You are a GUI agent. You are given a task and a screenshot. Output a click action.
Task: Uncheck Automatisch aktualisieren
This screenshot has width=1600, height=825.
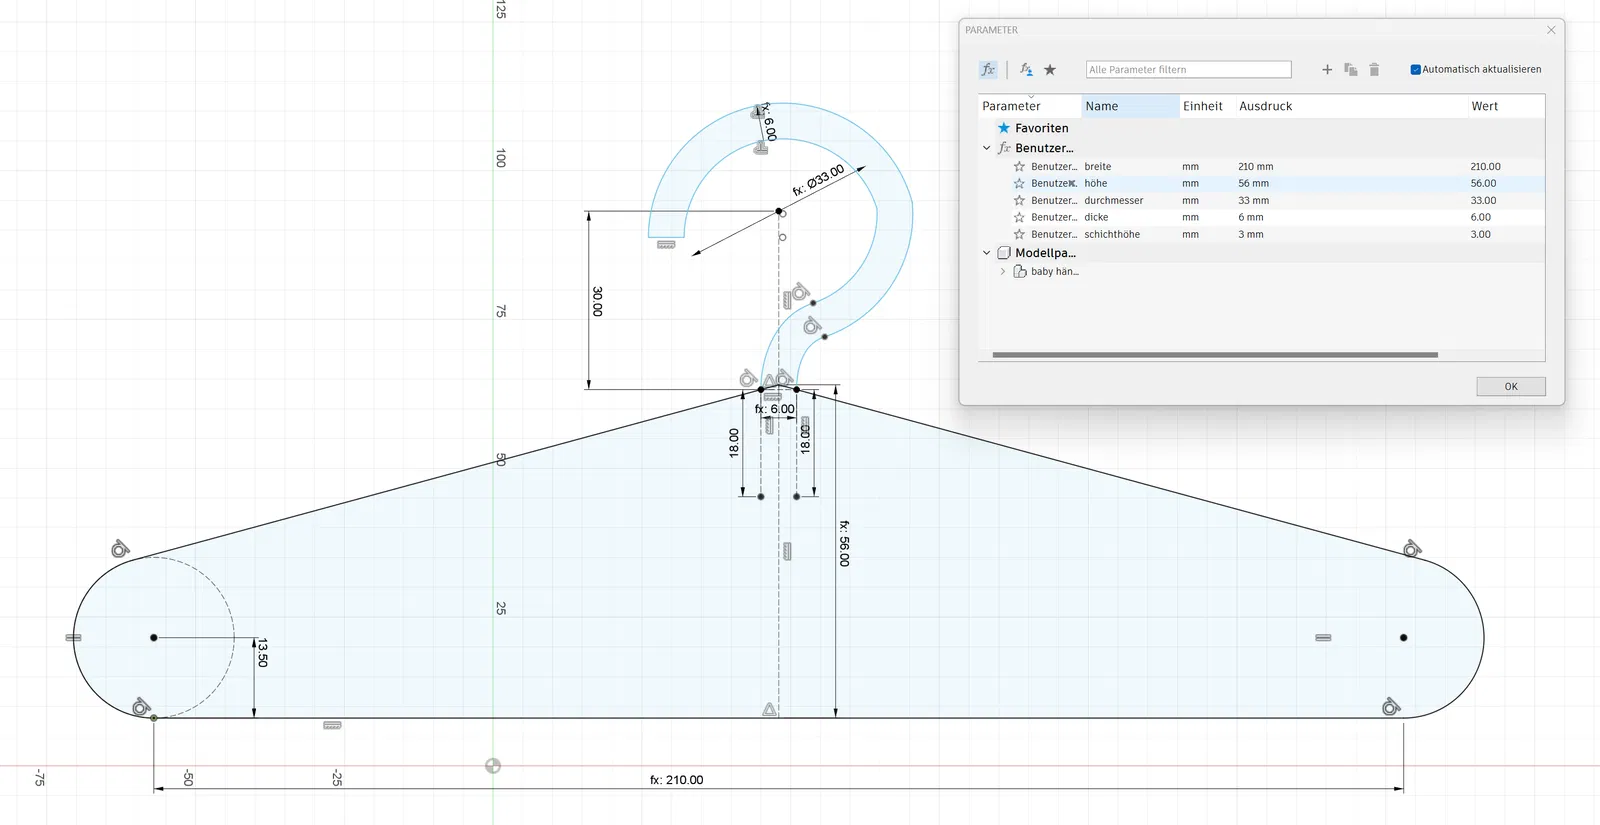coord(1415,69)
